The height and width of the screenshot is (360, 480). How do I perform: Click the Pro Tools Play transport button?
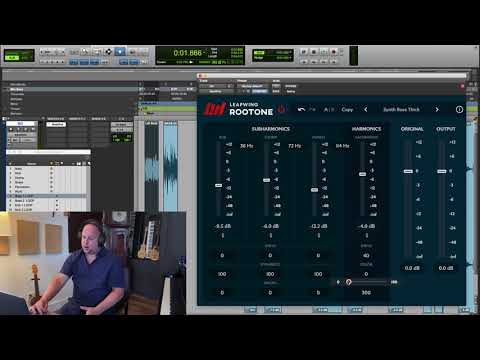click(323, 52)
